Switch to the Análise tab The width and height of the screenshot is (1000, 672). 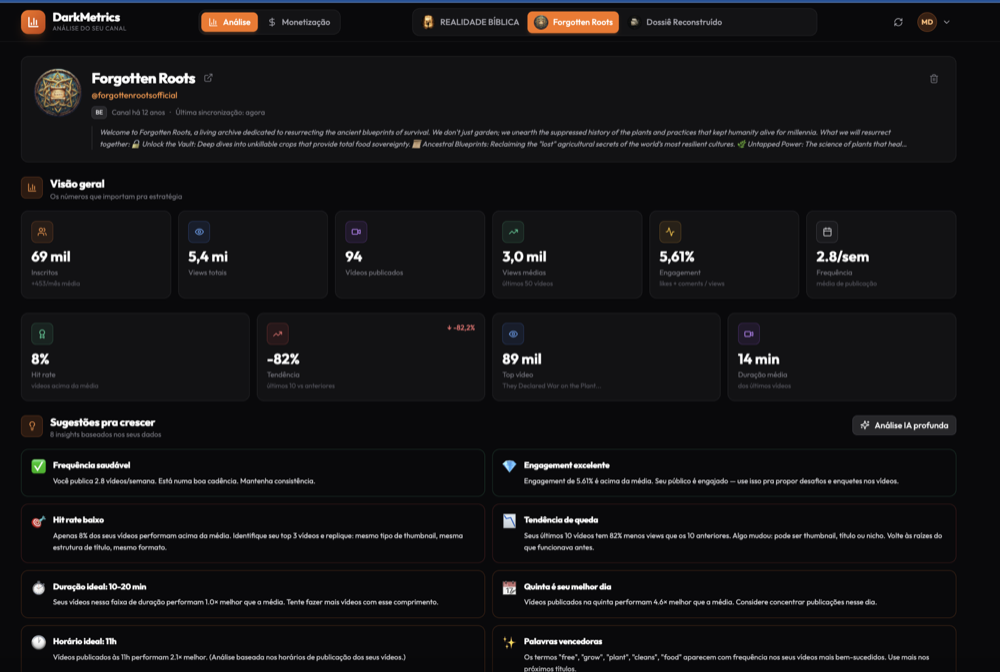(230, 22)
